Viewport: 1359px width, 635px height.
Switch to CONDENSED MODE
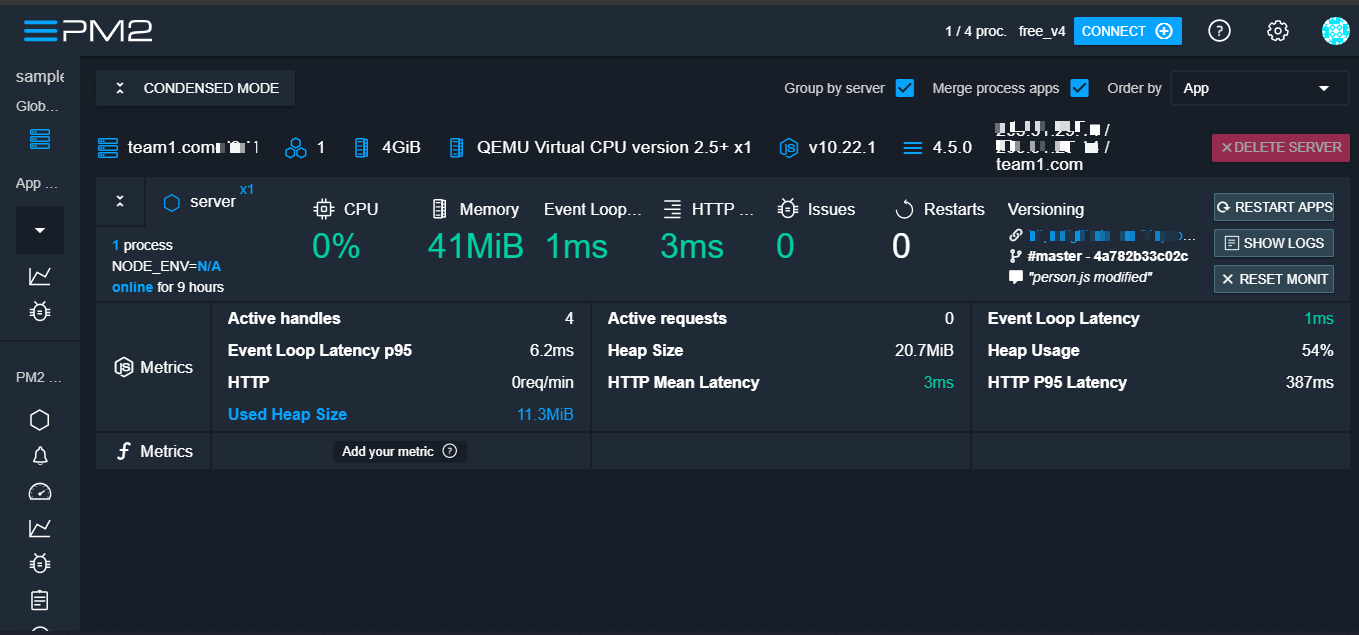pos(196,88)
